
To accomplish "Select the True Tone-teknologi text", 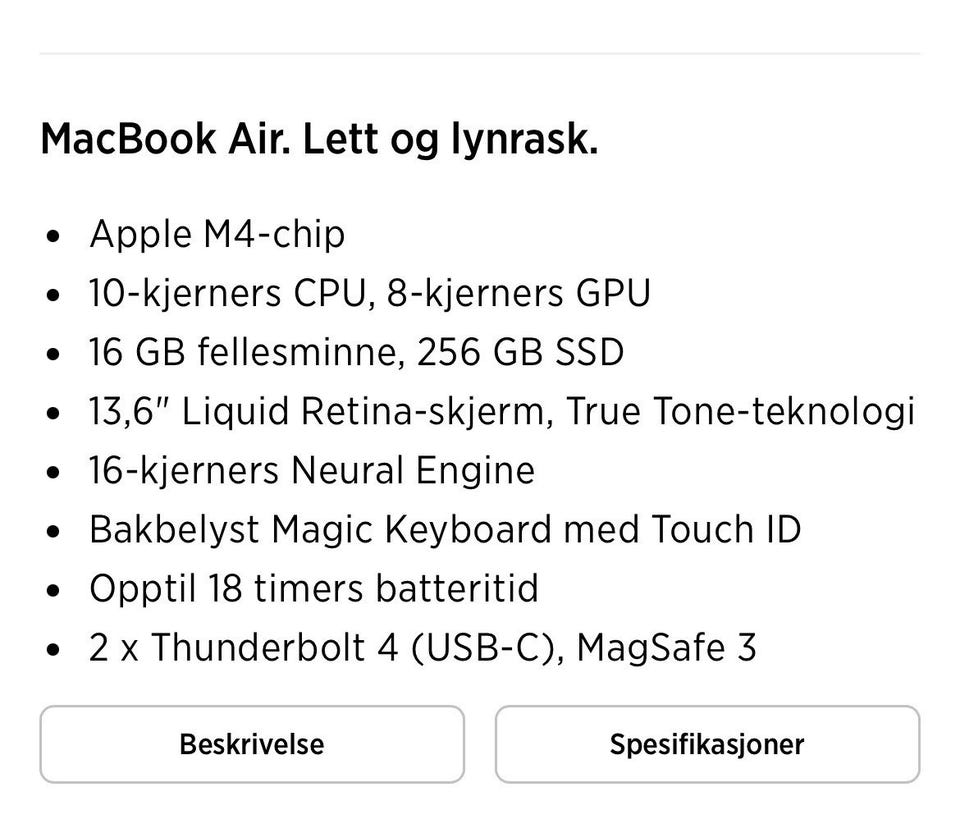I will click(x=740, y=411).
